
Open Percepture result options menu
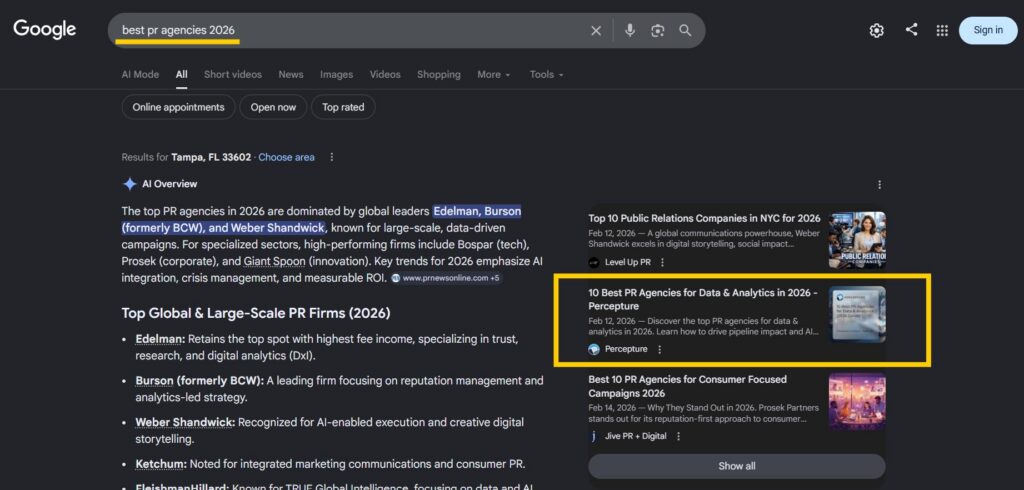[x=659, y=350]
